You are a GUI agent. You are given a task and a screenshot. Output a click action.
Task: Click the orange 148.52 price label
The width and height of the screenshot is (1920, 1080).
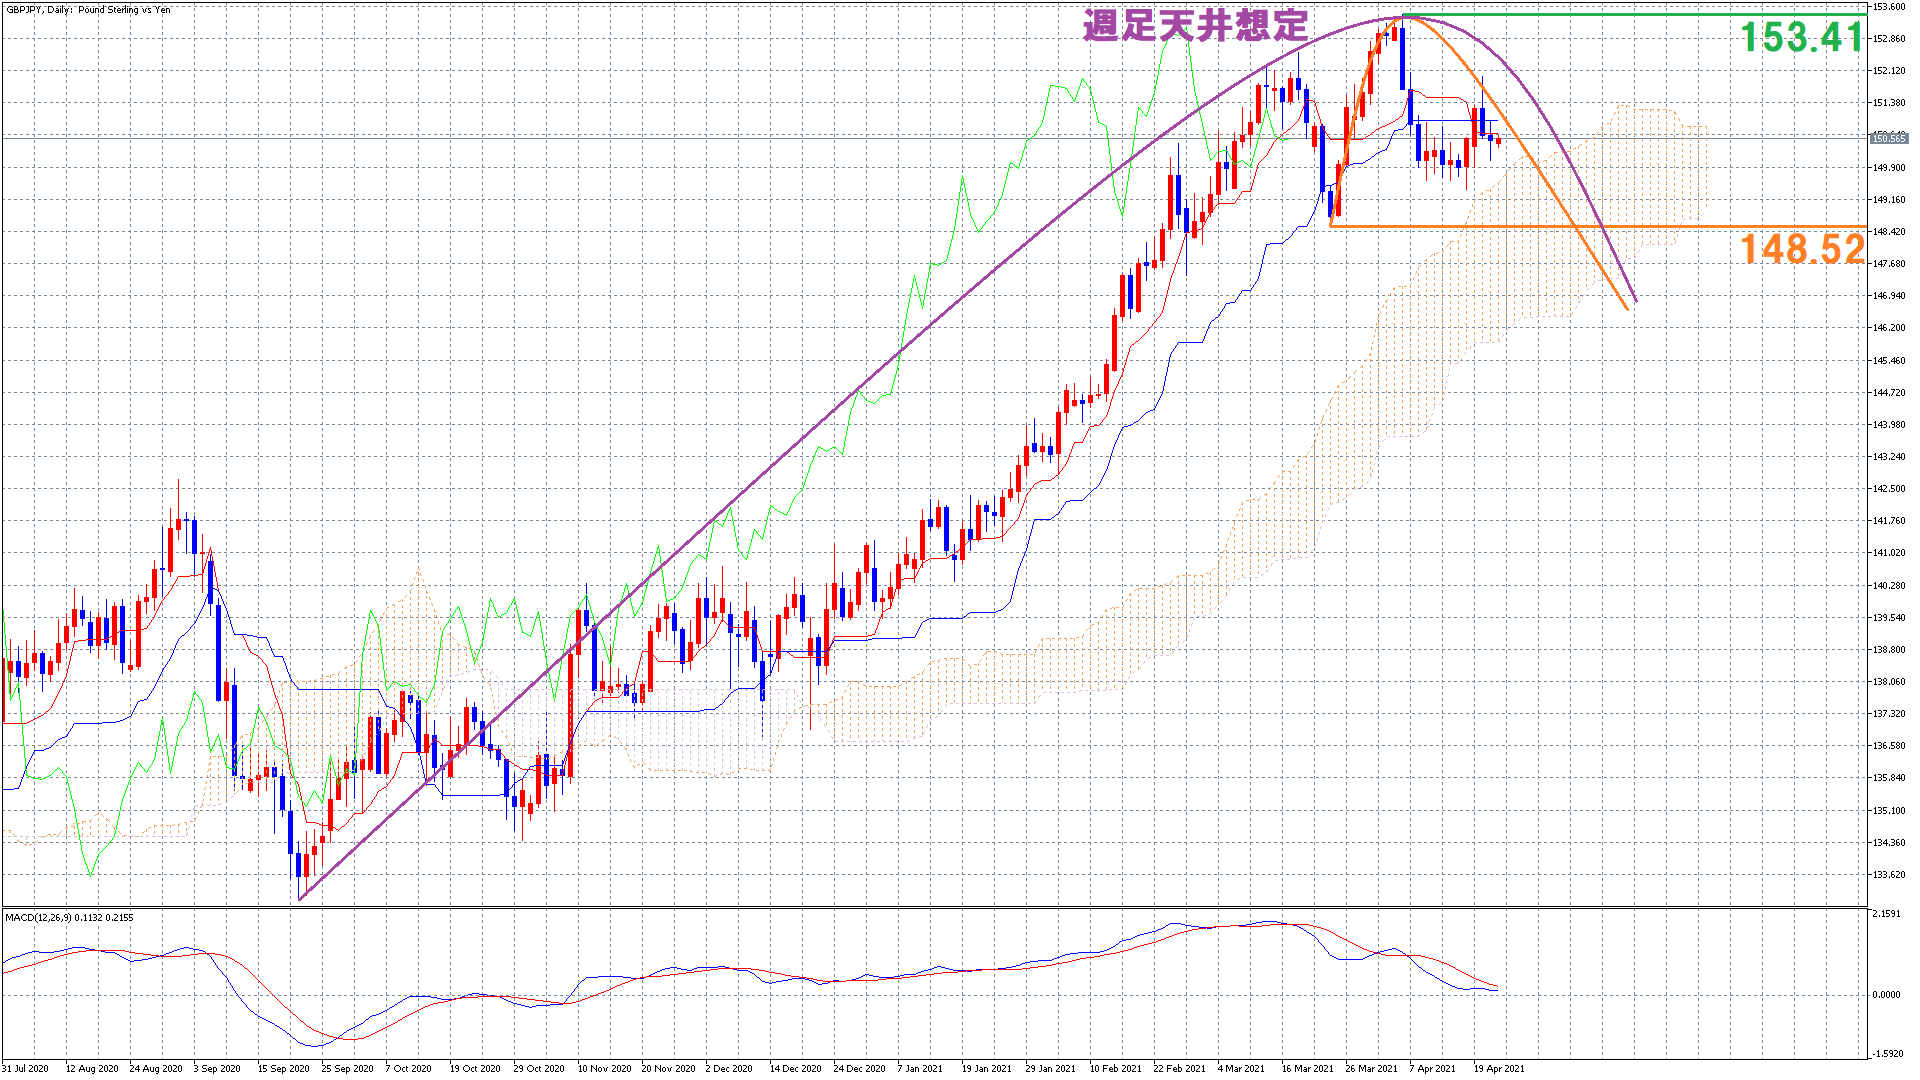tap(1802, 249)
